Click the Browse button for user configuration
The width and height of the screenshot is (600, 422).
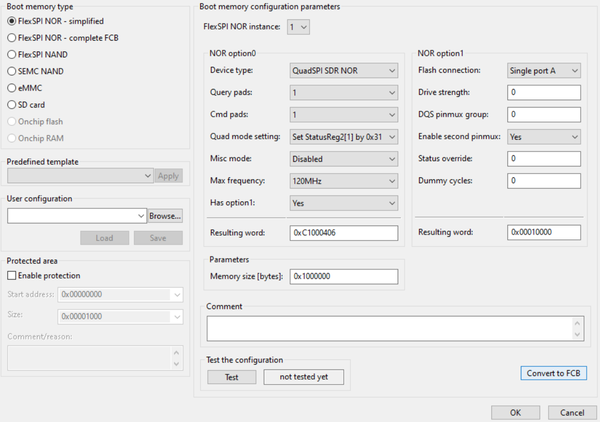click(x=165, y=215)
